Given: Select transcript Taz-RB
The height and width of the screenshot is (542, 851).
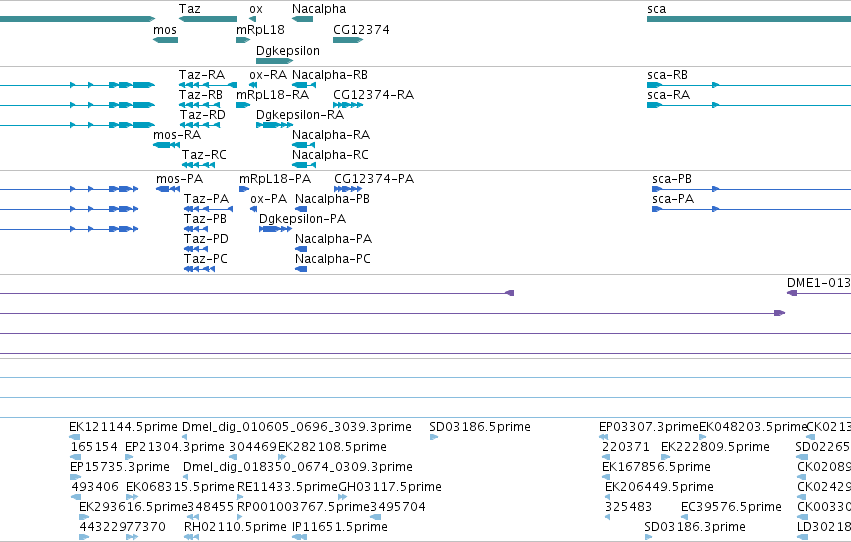Looking at the screenshot, I should click(x=199, y=105).
